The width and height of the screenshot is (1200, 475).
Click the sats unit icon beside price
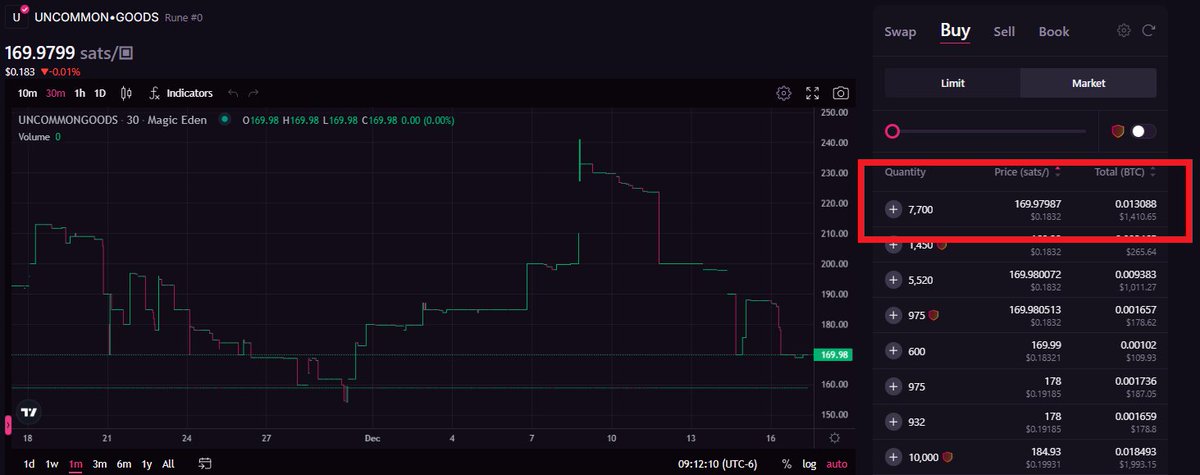[x=126, y=52]
